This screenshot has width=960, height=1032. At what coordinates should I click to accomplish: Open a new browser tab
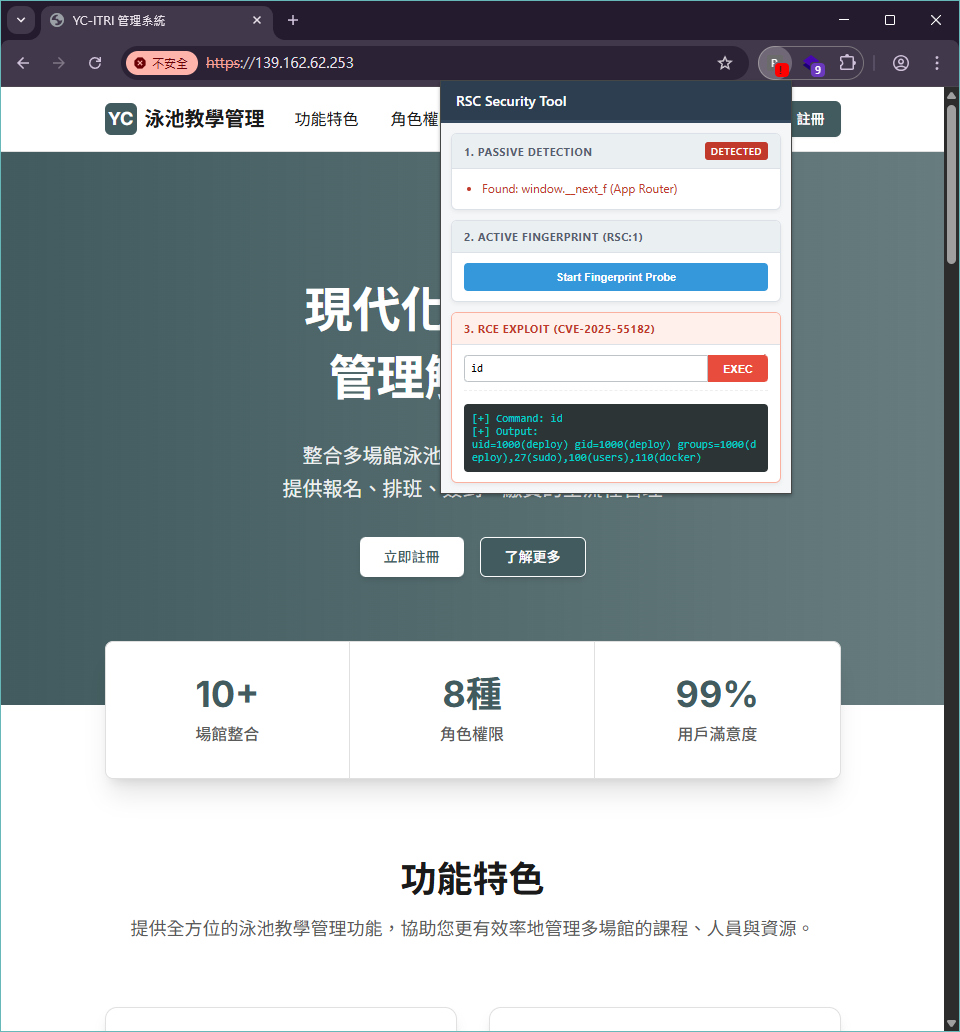click(293, 20)
